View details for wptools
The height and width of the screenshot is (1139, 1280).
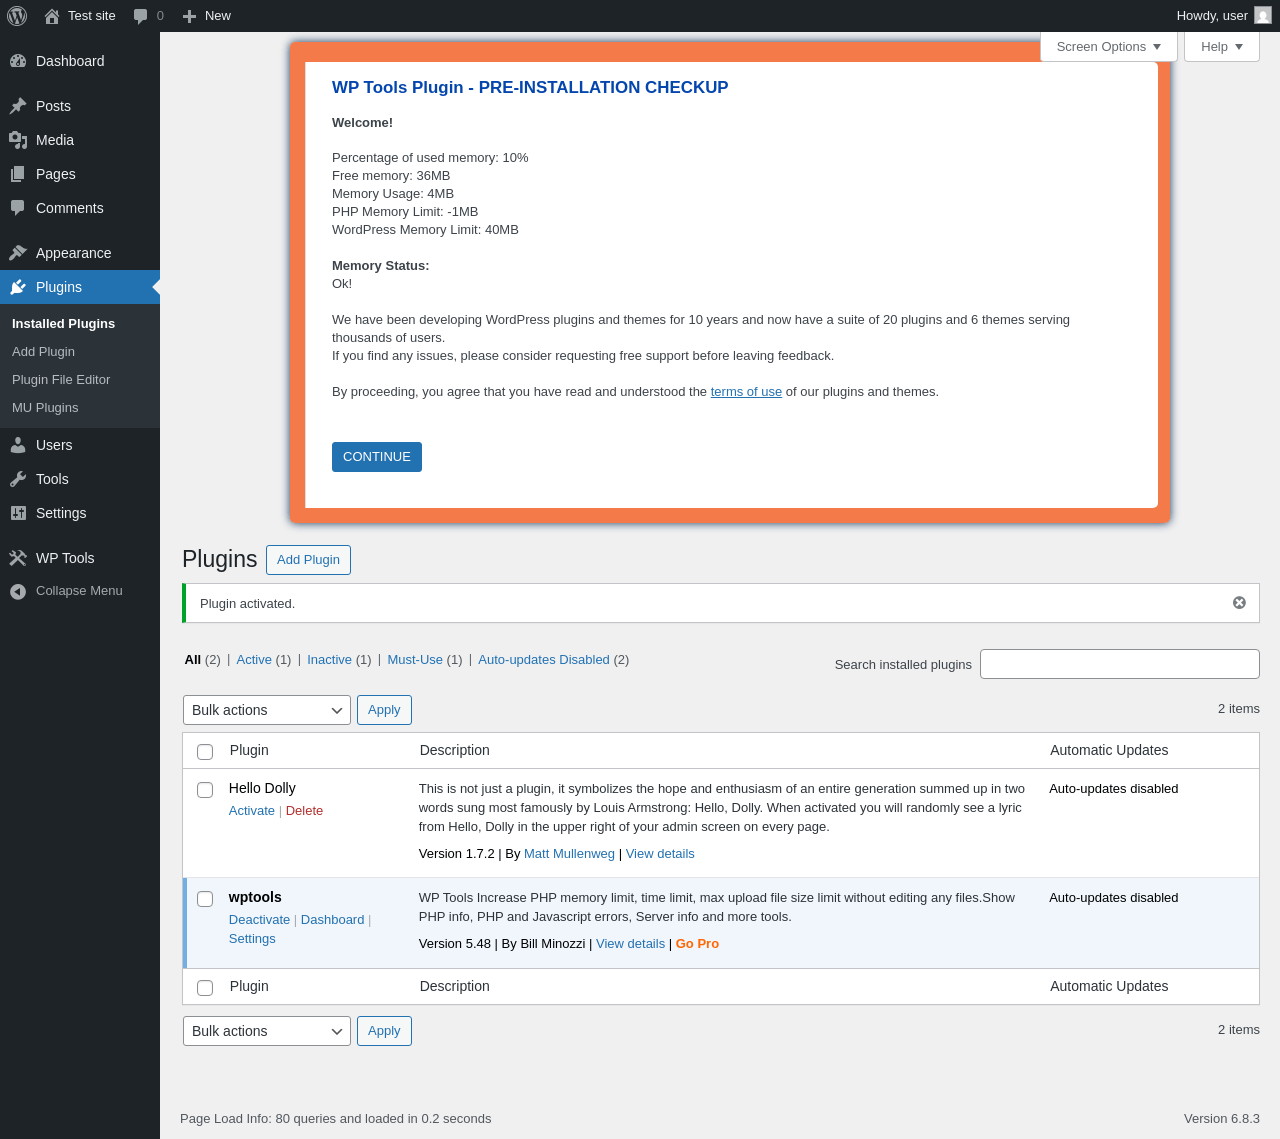pos(630,944)
